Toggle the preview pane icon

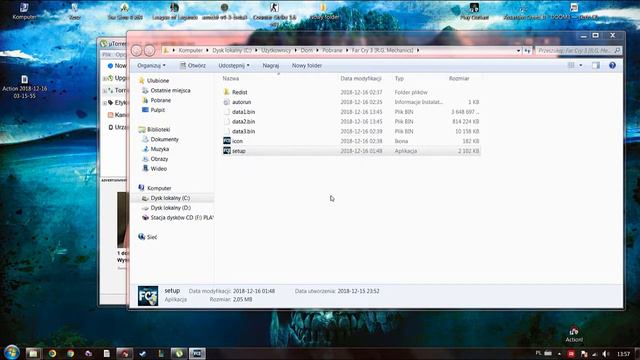[x=596, y=65]
